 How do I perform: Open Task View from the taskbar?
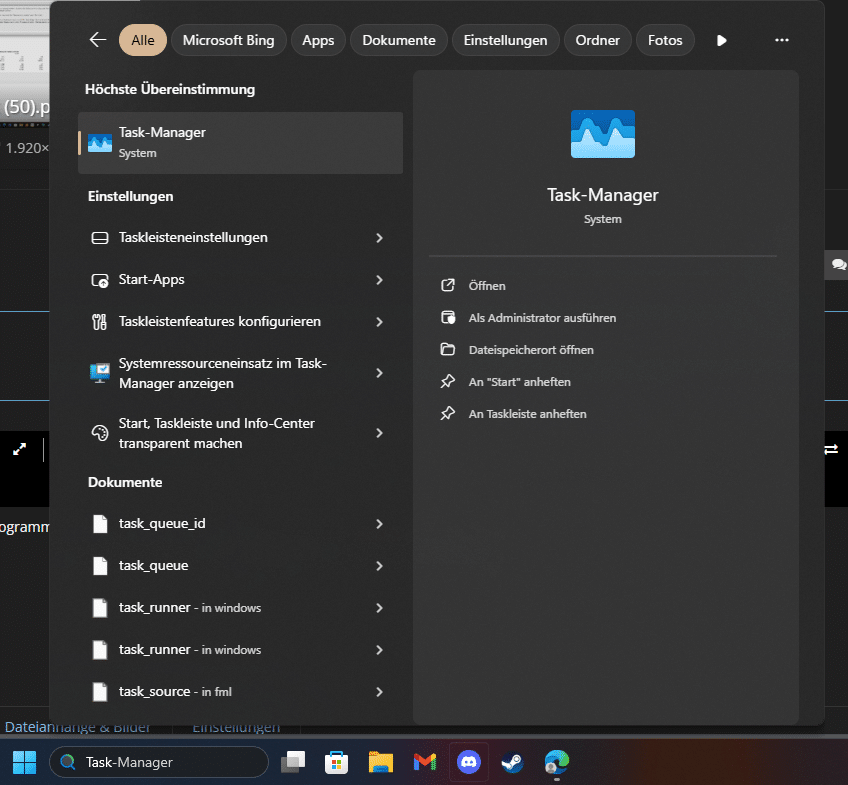point(293,762)
